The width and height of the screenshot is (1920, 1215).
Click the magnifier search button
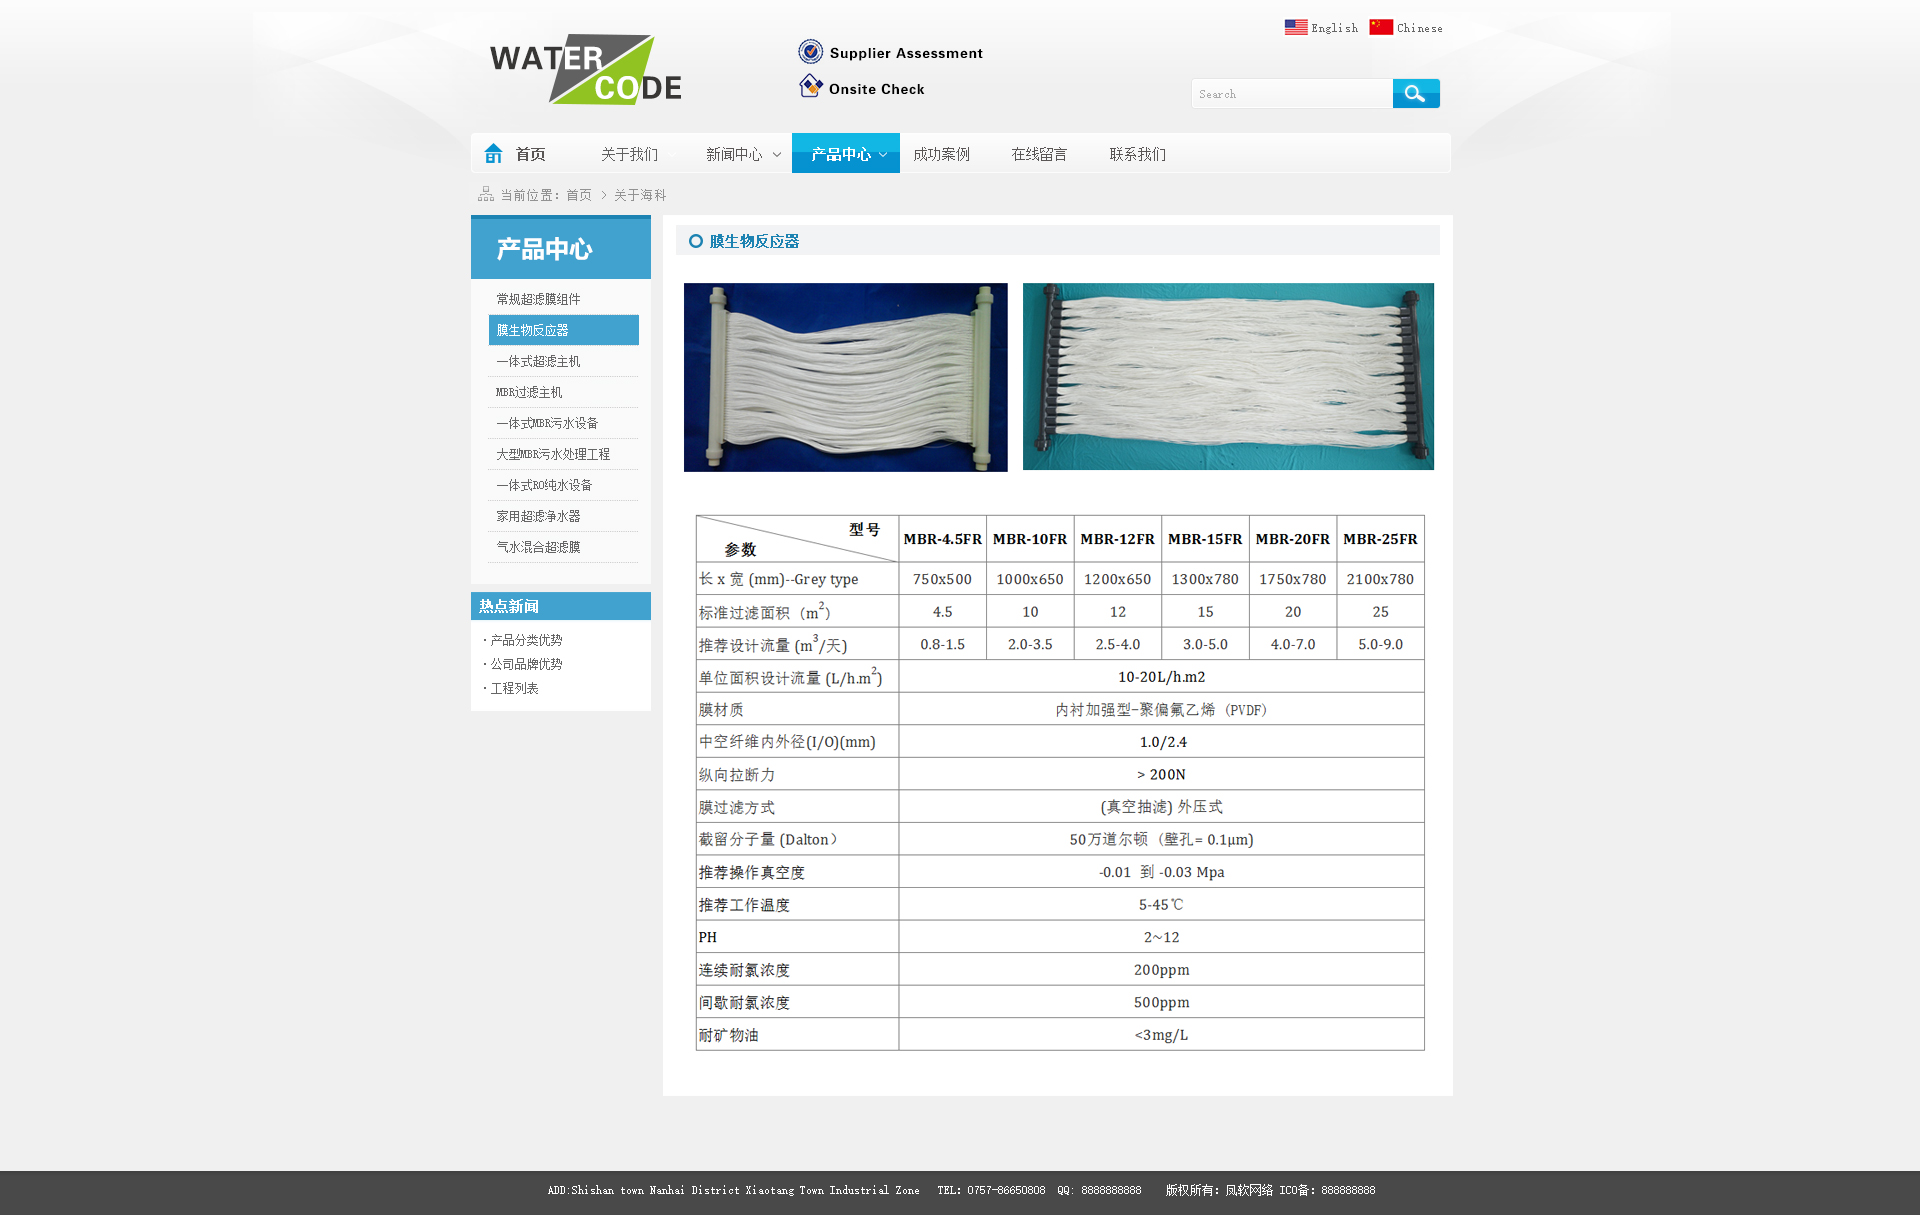pyautogui.click(x=1415, y=94)
